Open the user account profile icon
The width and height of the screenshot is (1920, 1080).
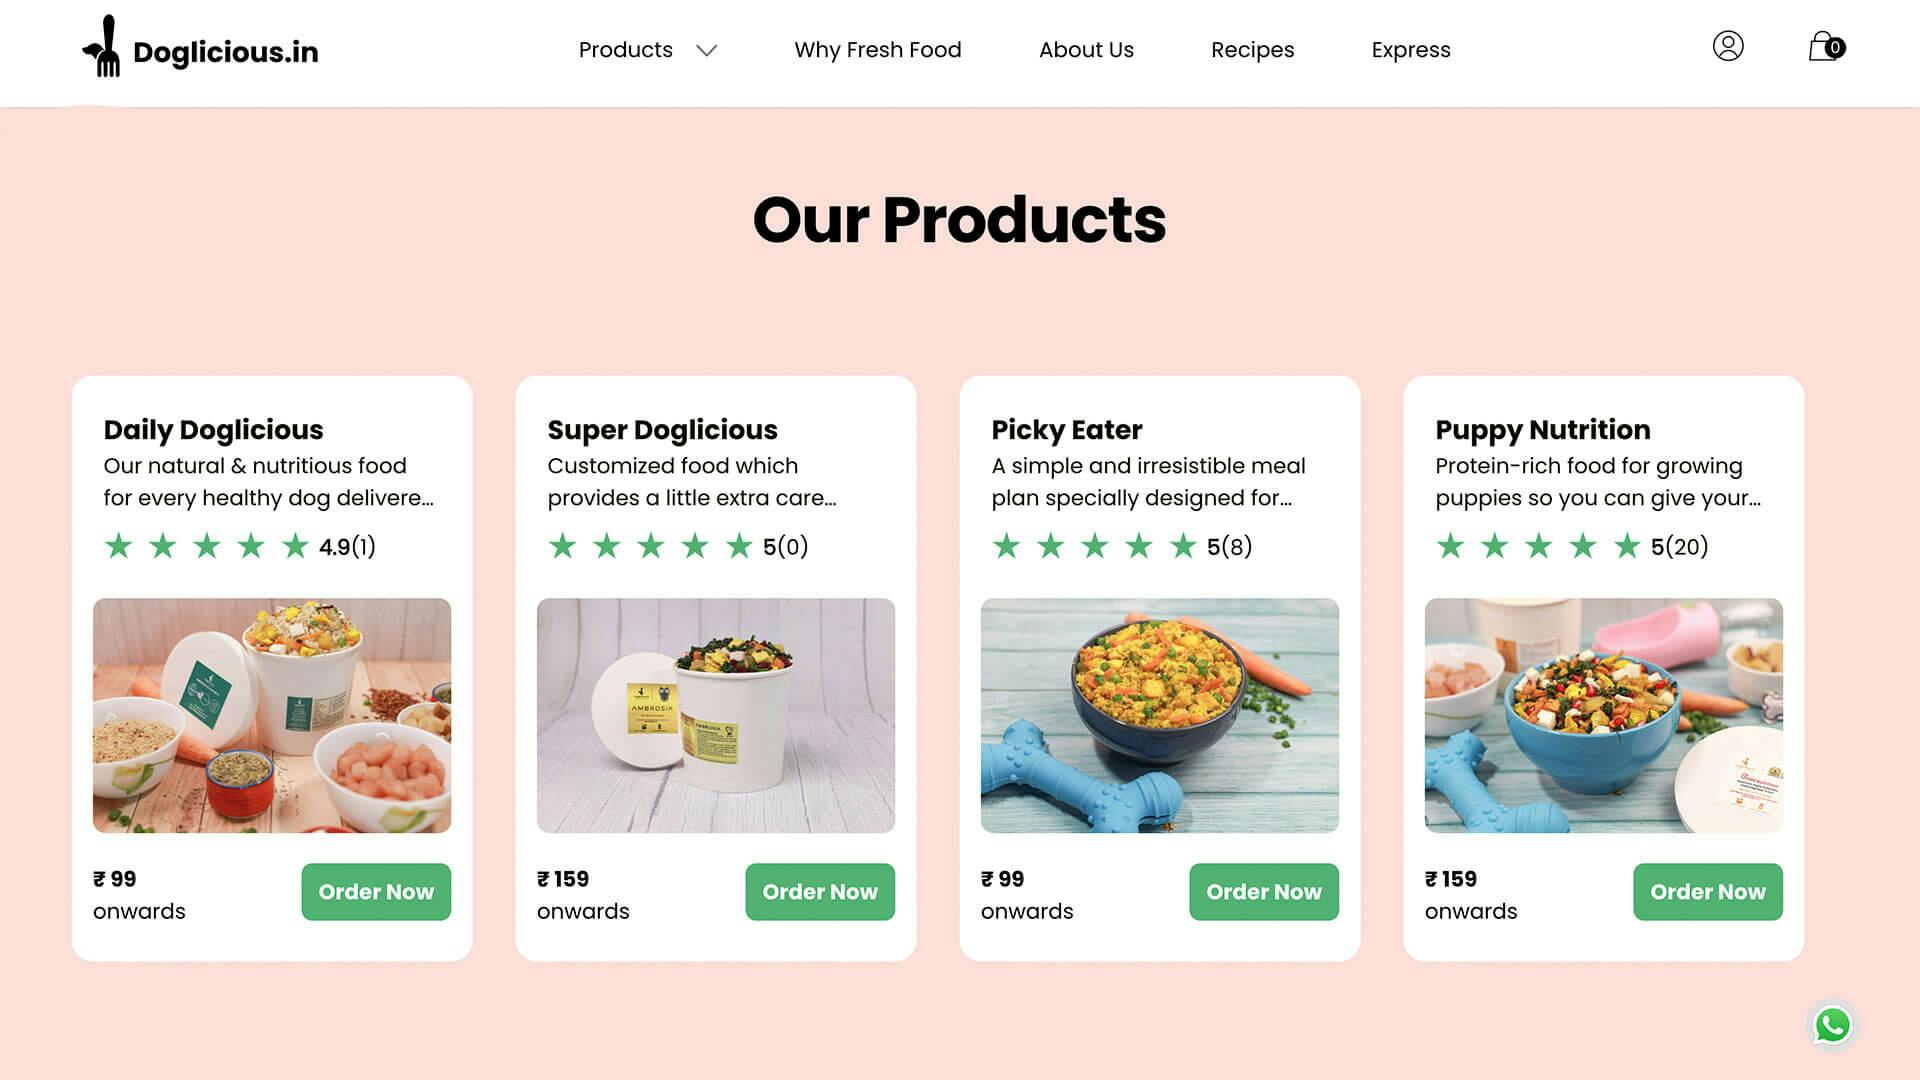click(1727, 46)
